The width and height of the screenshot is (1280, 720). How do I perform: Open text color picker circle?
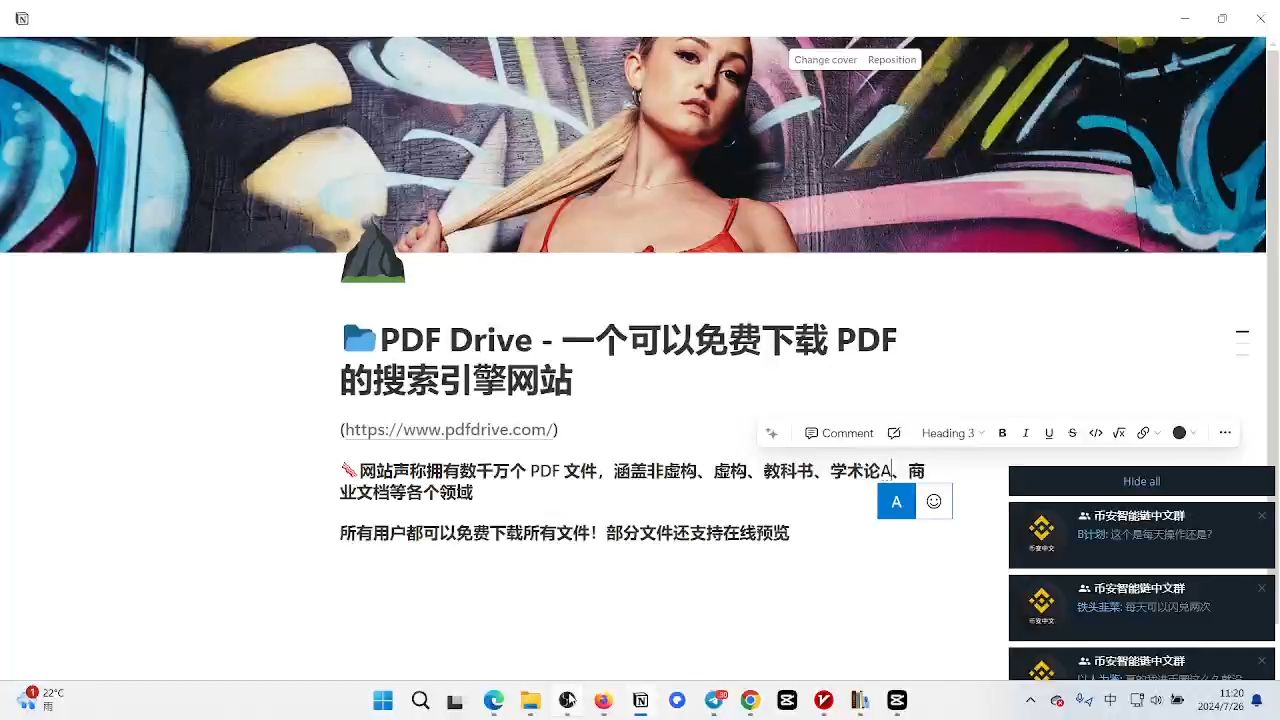pyautogui.click(x=1183, y=433)
